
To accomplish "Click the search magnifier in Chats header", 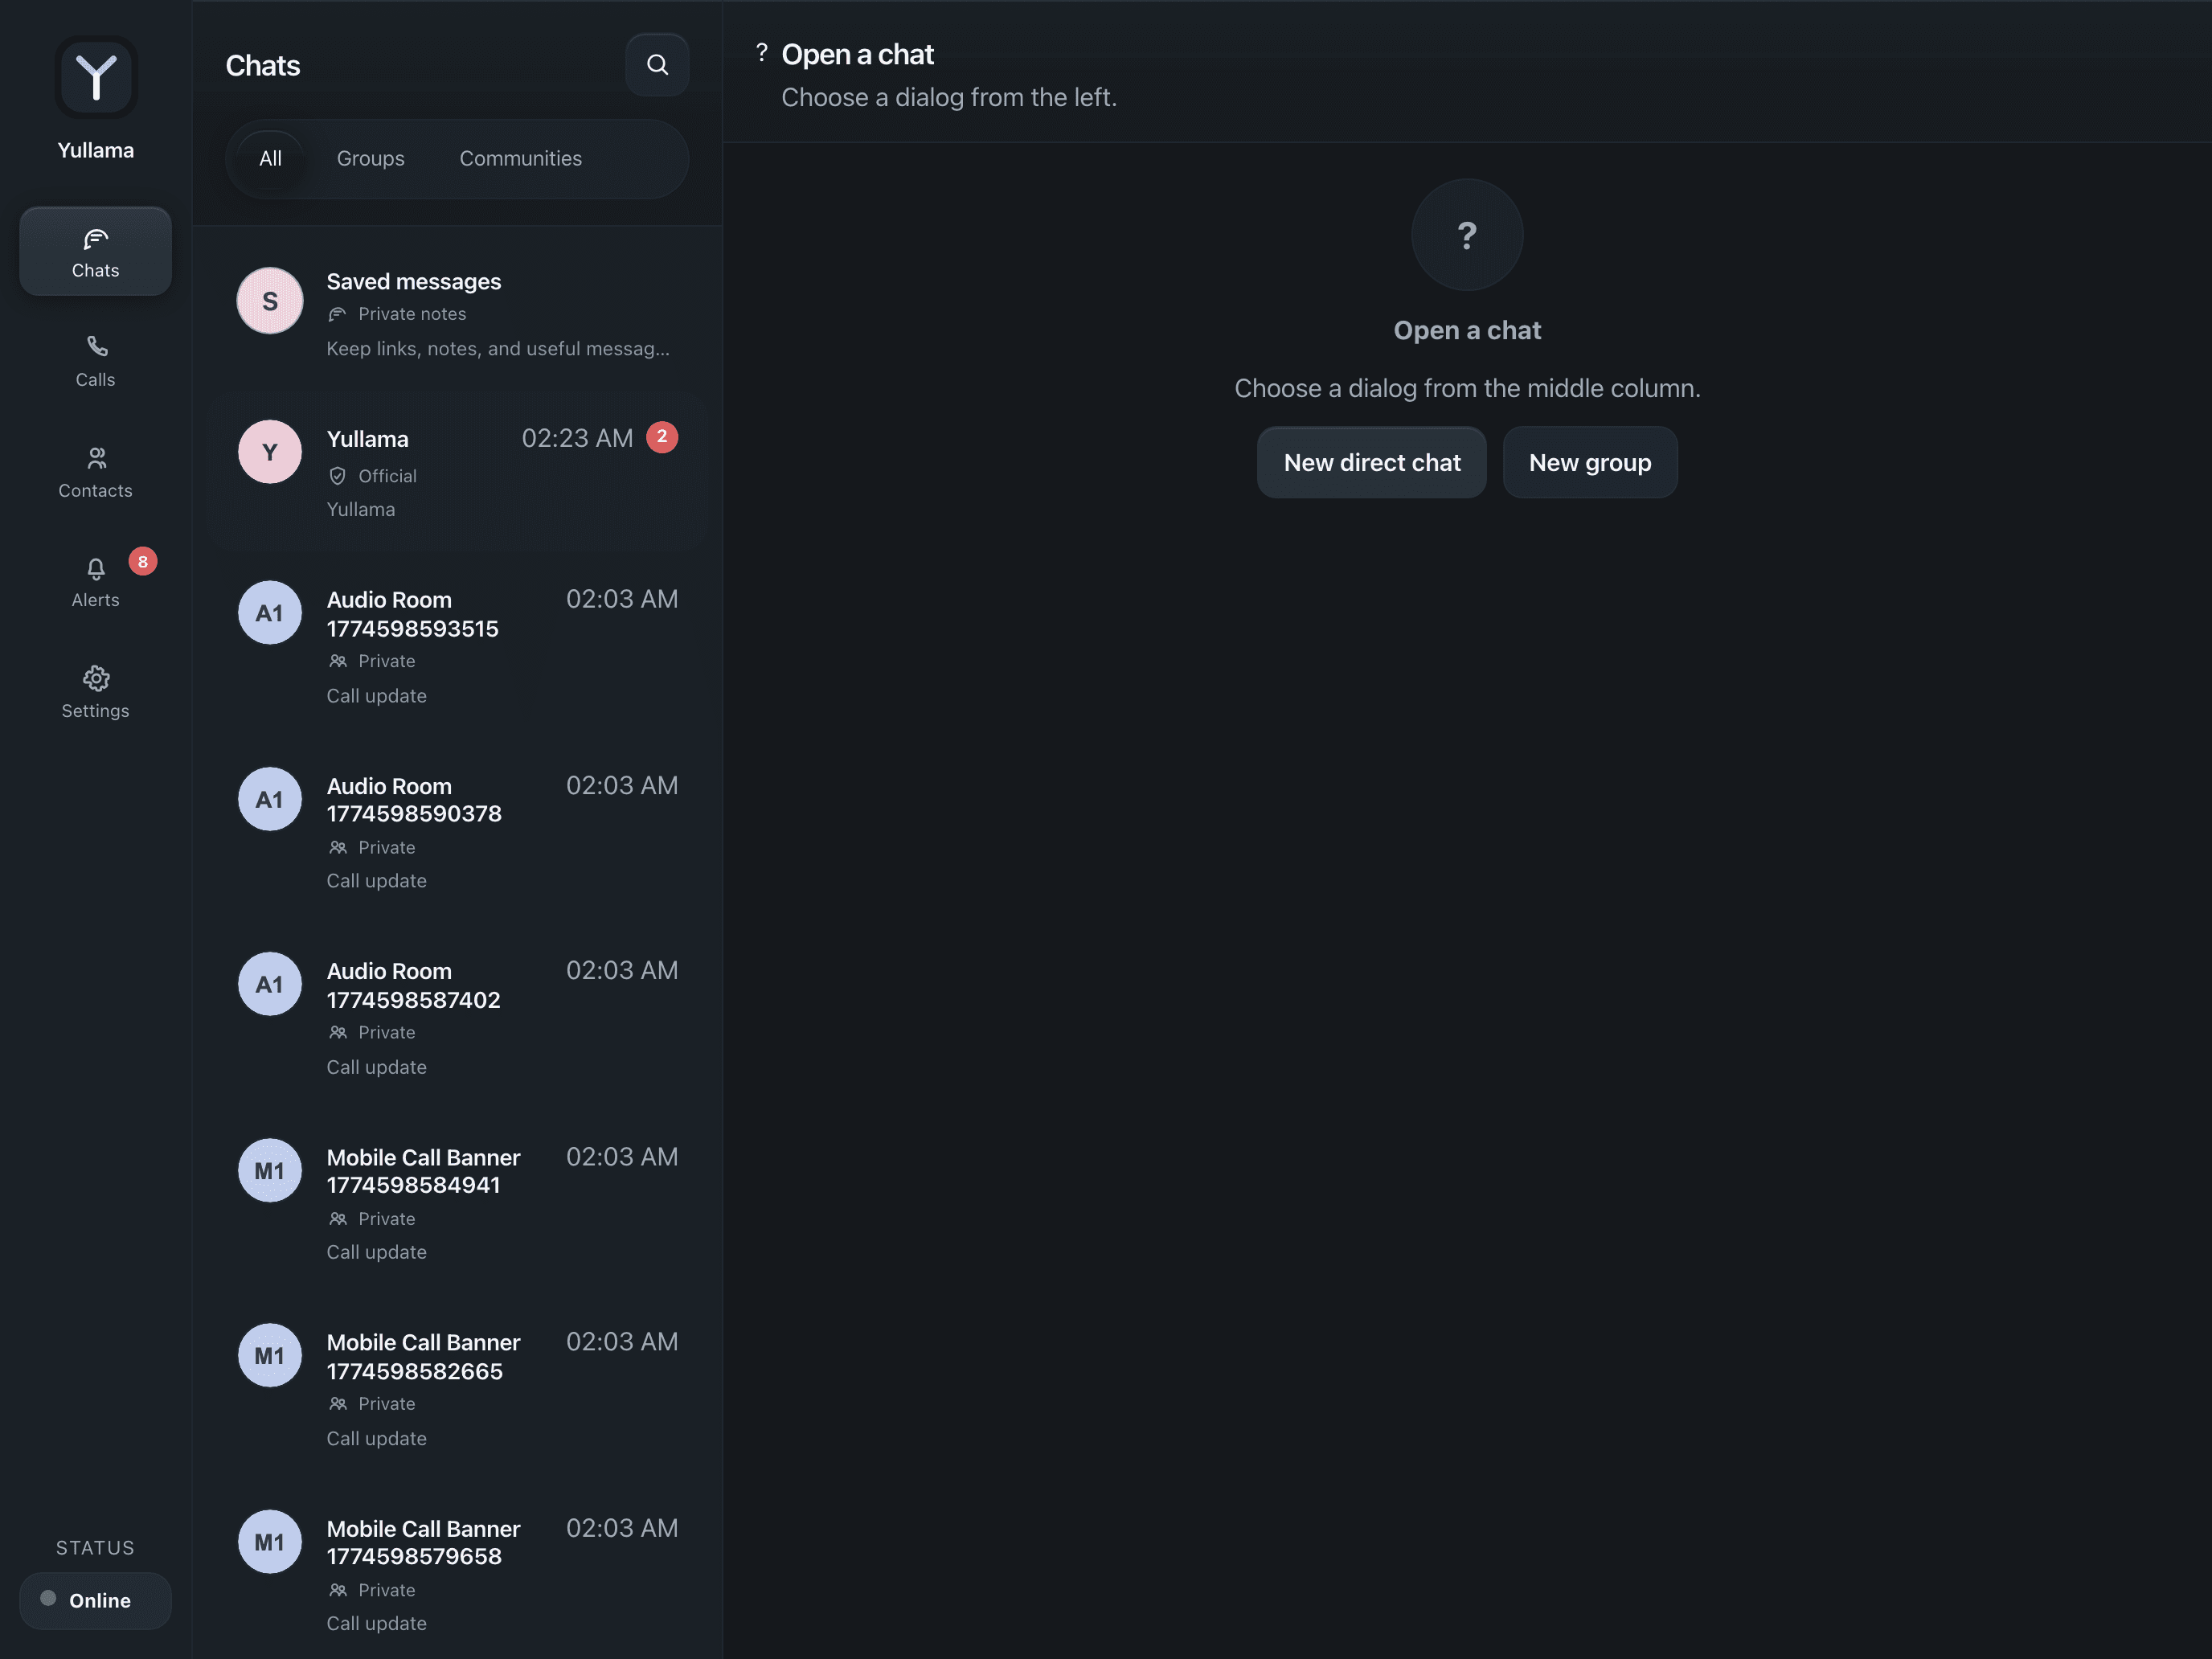I will [x=657, y=65].
